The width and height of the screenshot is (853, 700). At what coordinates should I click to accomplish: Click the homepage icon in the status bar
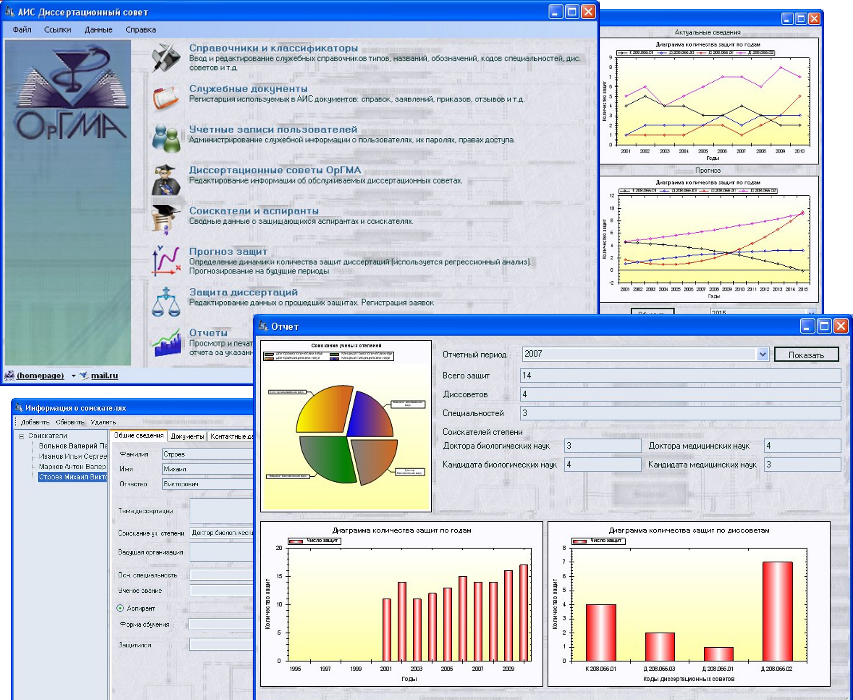click(9, 376)
